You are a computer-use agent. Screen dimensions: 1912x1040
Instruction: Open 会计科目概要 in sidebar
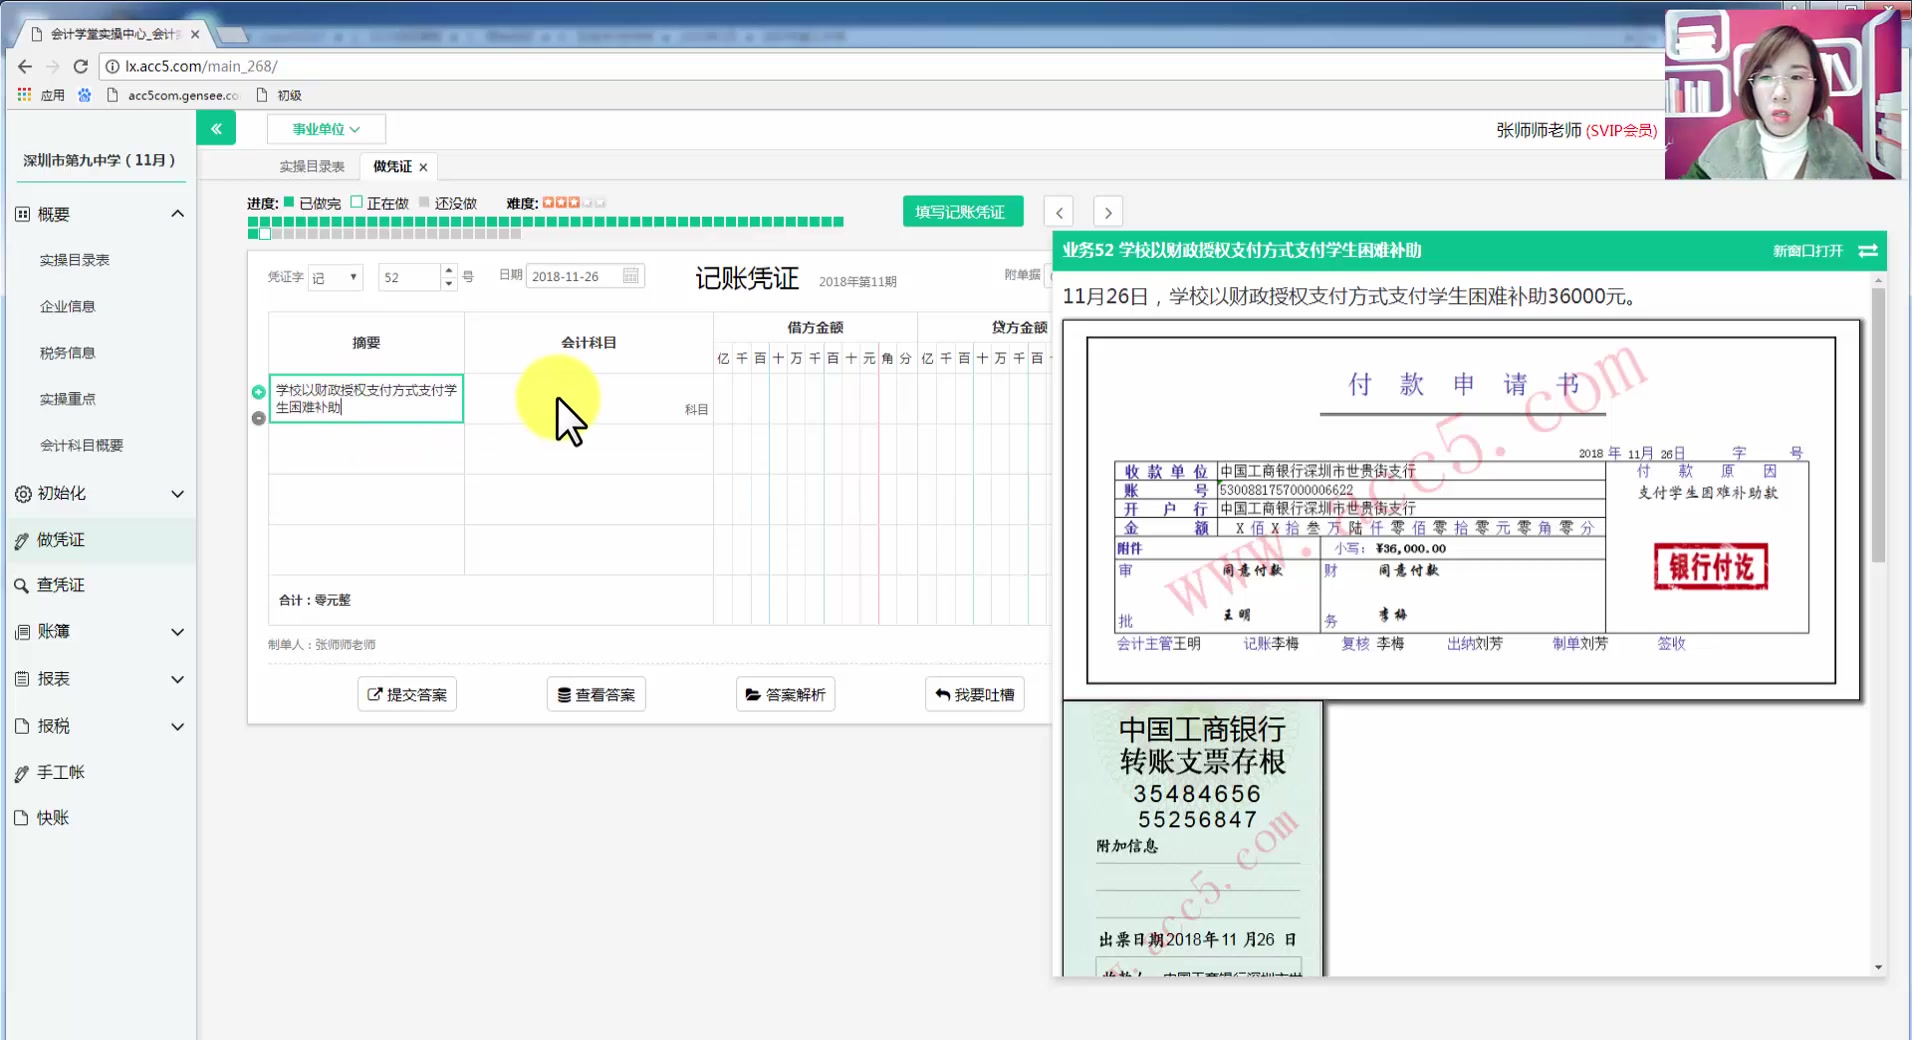point(81,446)
